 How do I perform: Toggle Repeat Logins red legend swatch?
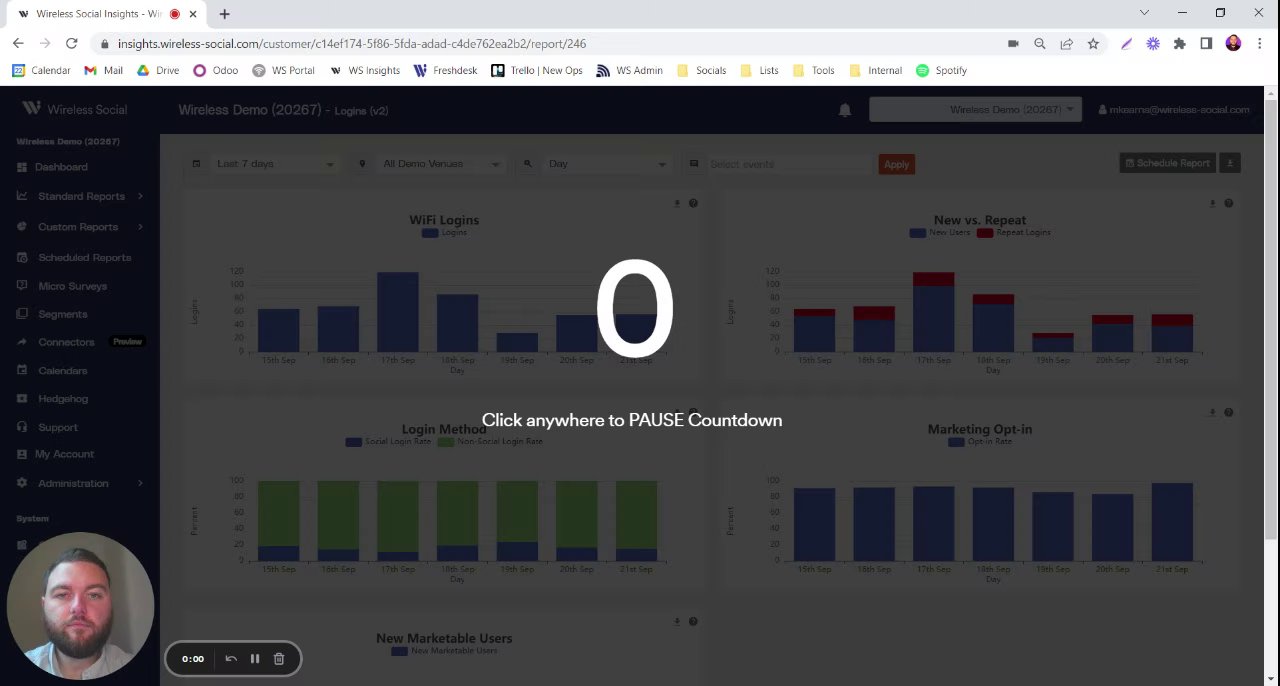point(985,233)
